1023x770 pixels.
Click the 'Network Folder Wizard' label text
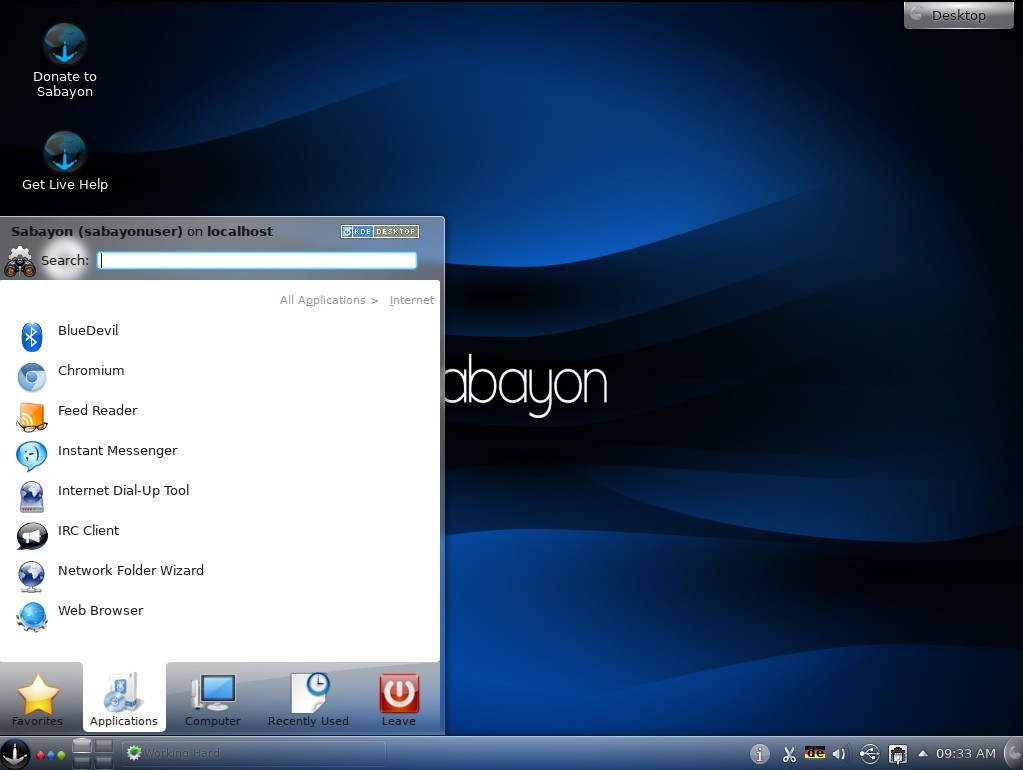coord(131,570)
